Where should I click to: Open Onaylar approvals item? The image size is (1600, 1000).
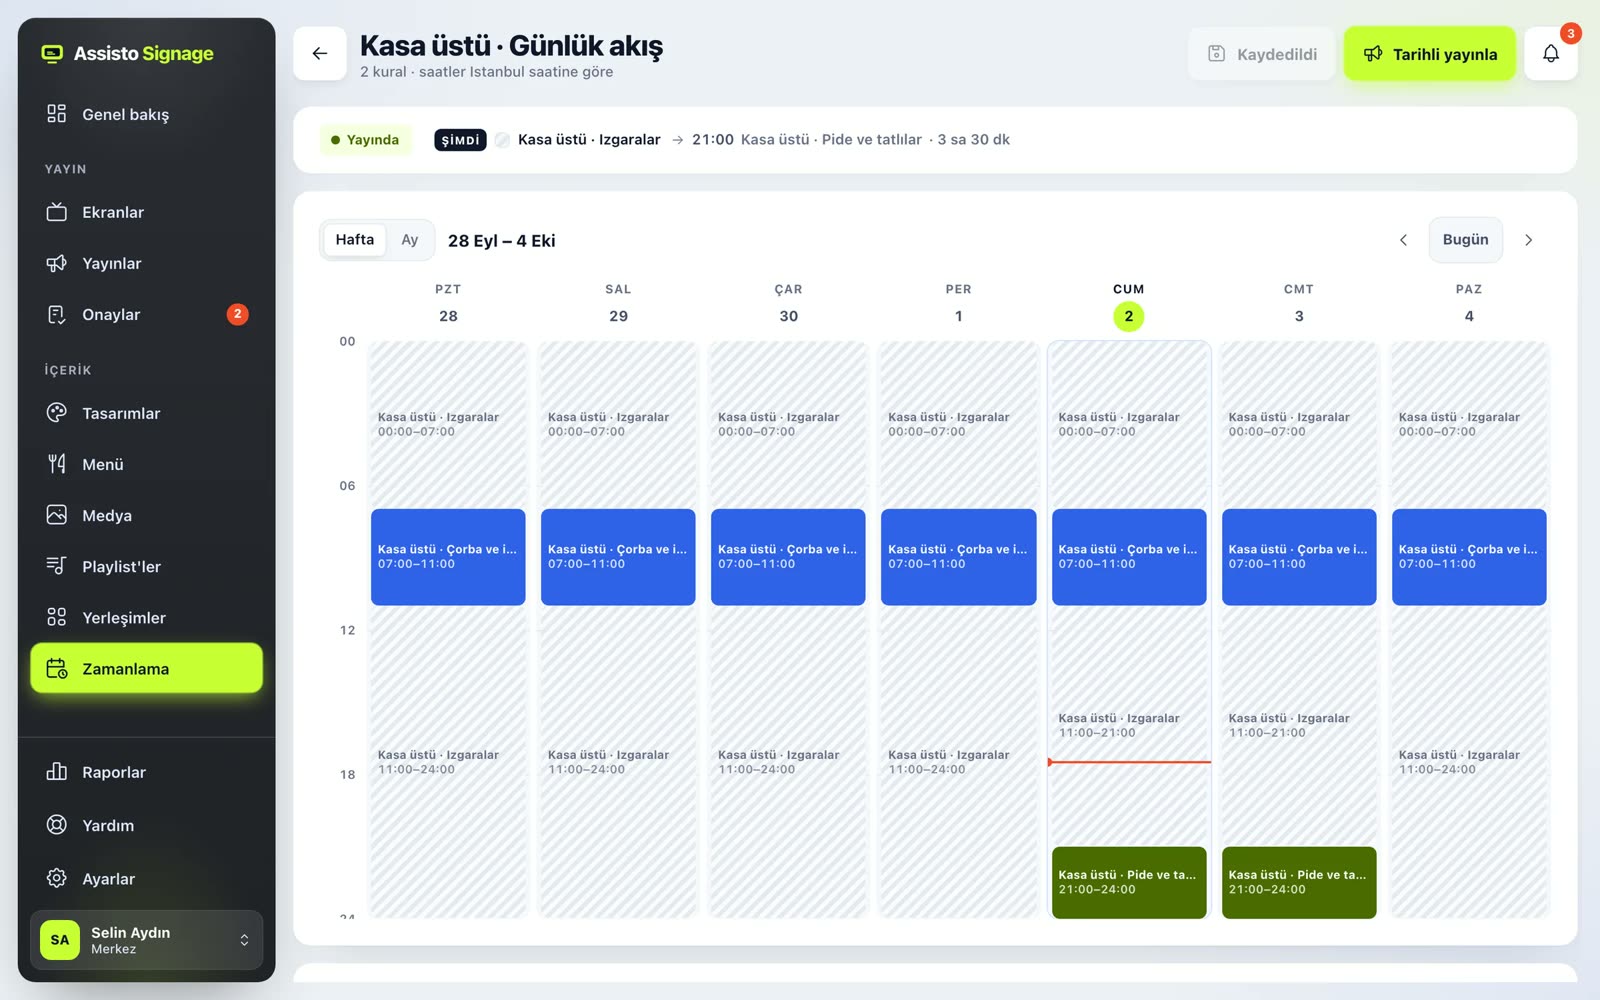[146, 314]
